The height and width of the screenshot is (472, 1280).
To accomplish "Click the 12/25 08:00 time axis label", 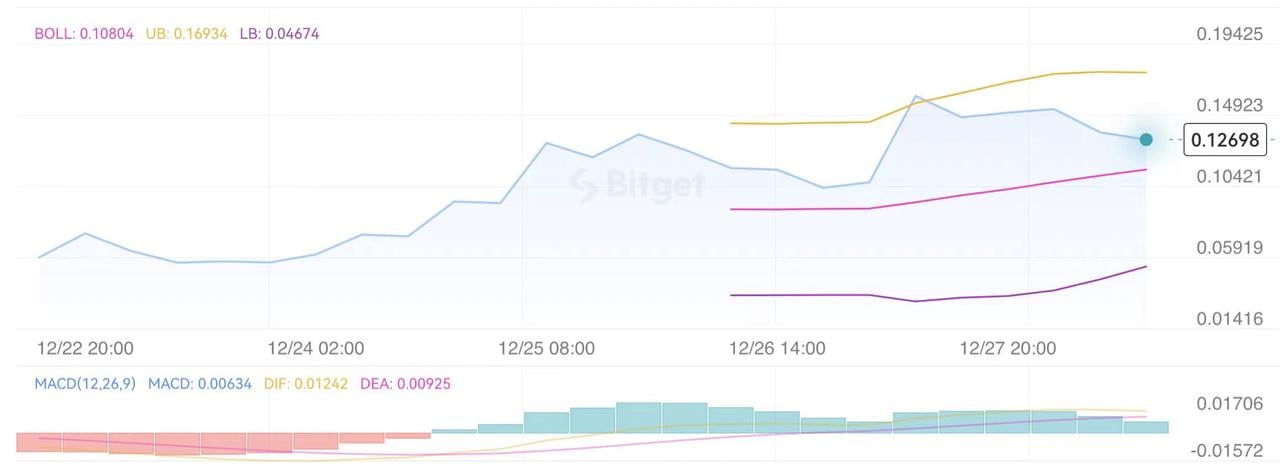I will coord(547,349).
